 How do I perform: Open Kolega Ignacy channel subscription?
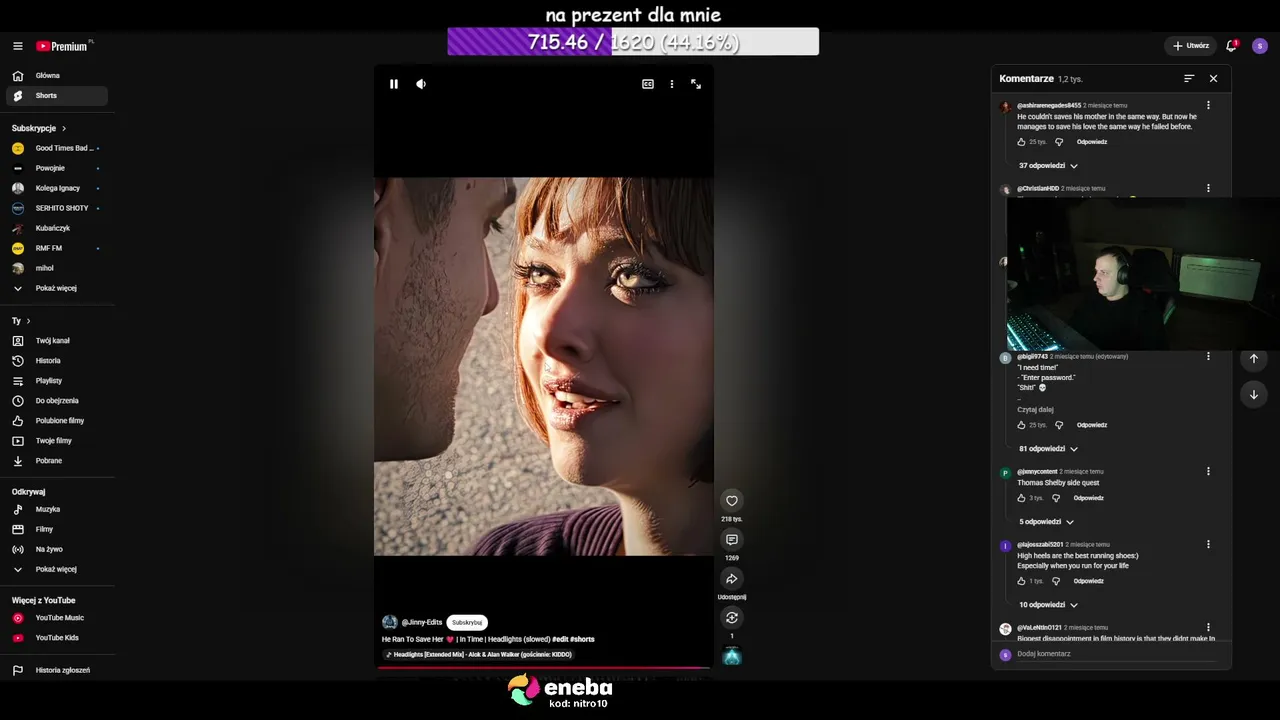[x=57, y=188]
